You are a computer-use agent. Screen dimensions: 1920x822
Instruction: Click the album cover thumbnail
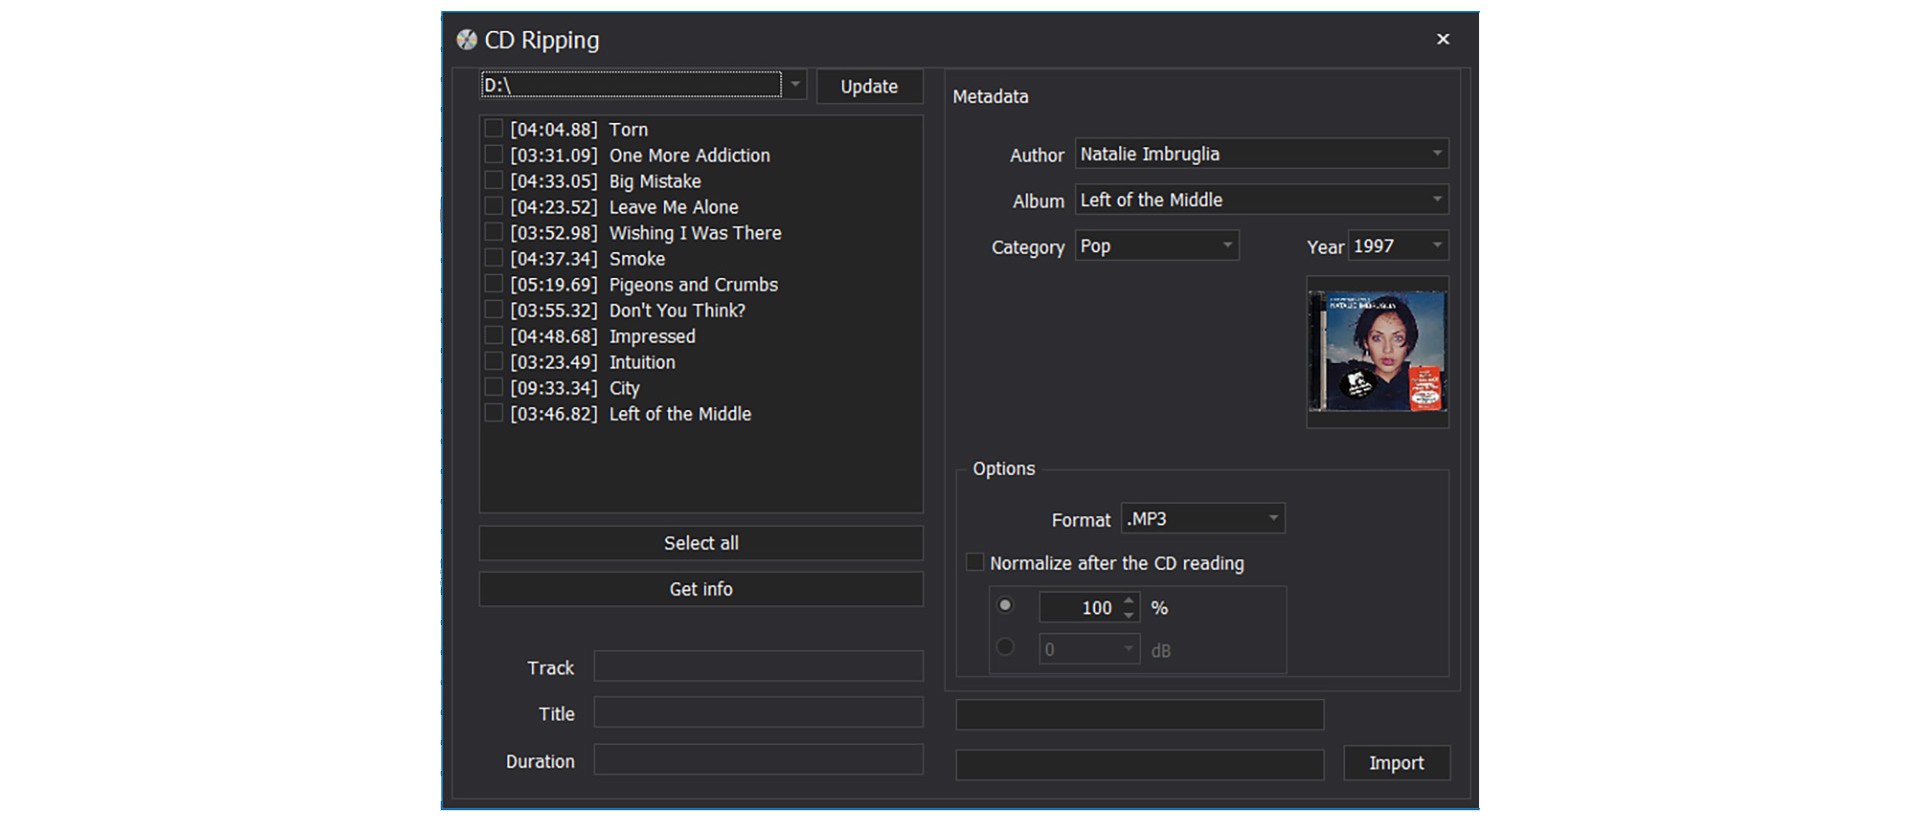1377,351
